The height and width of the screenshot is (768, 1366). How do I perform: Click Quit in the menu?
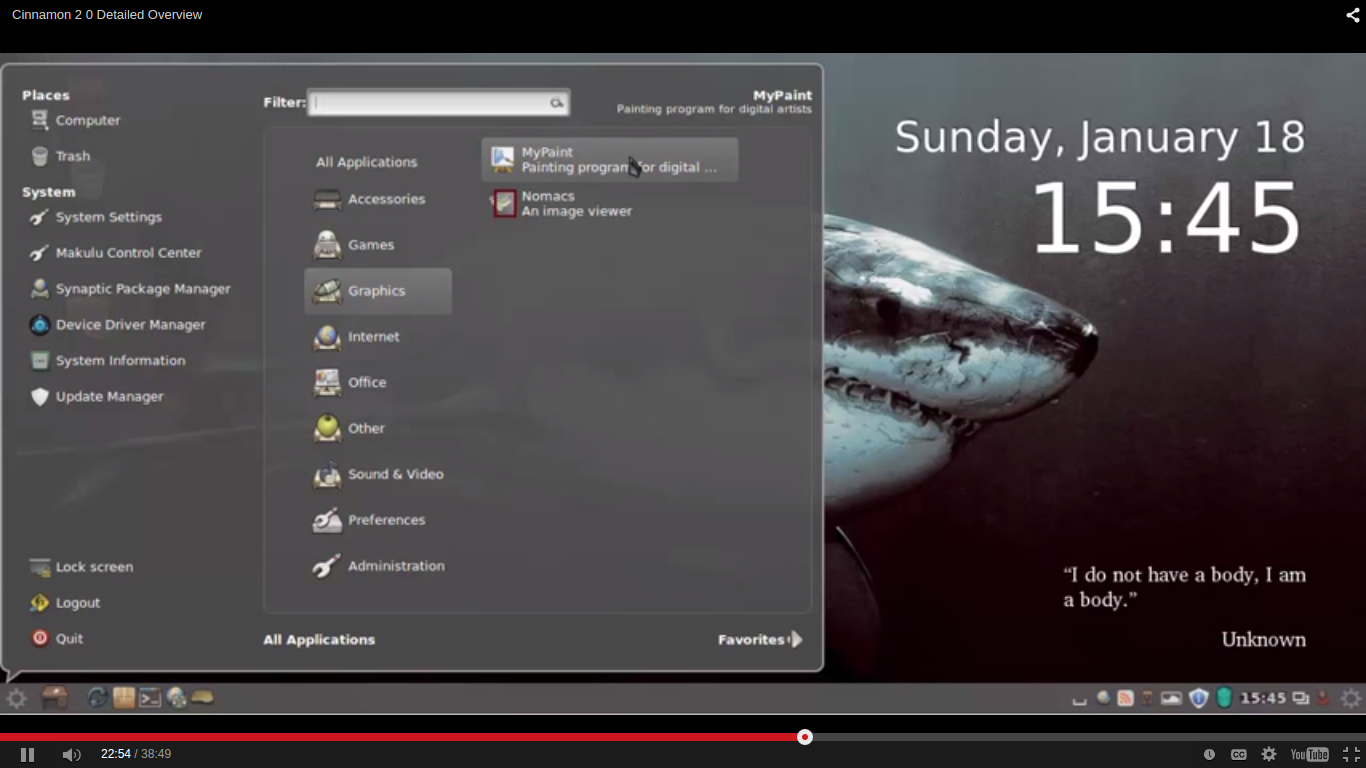click(69, 639)
